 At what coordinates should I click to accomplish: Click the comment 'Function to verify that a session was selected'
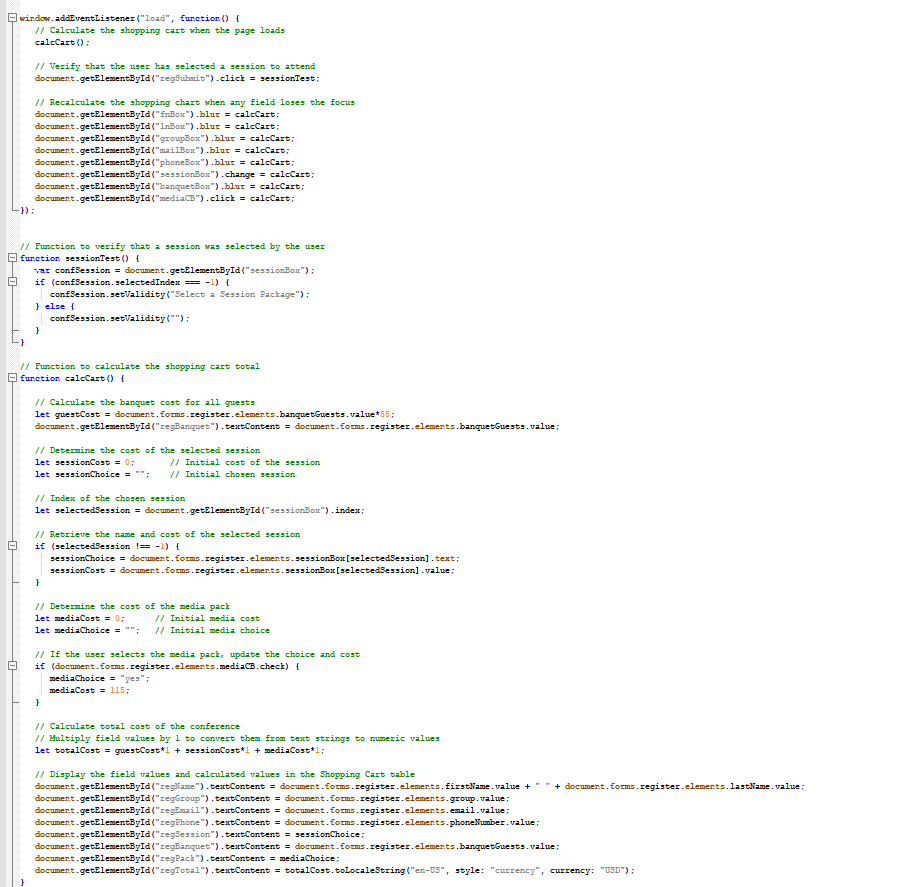[x=172, y=246]
